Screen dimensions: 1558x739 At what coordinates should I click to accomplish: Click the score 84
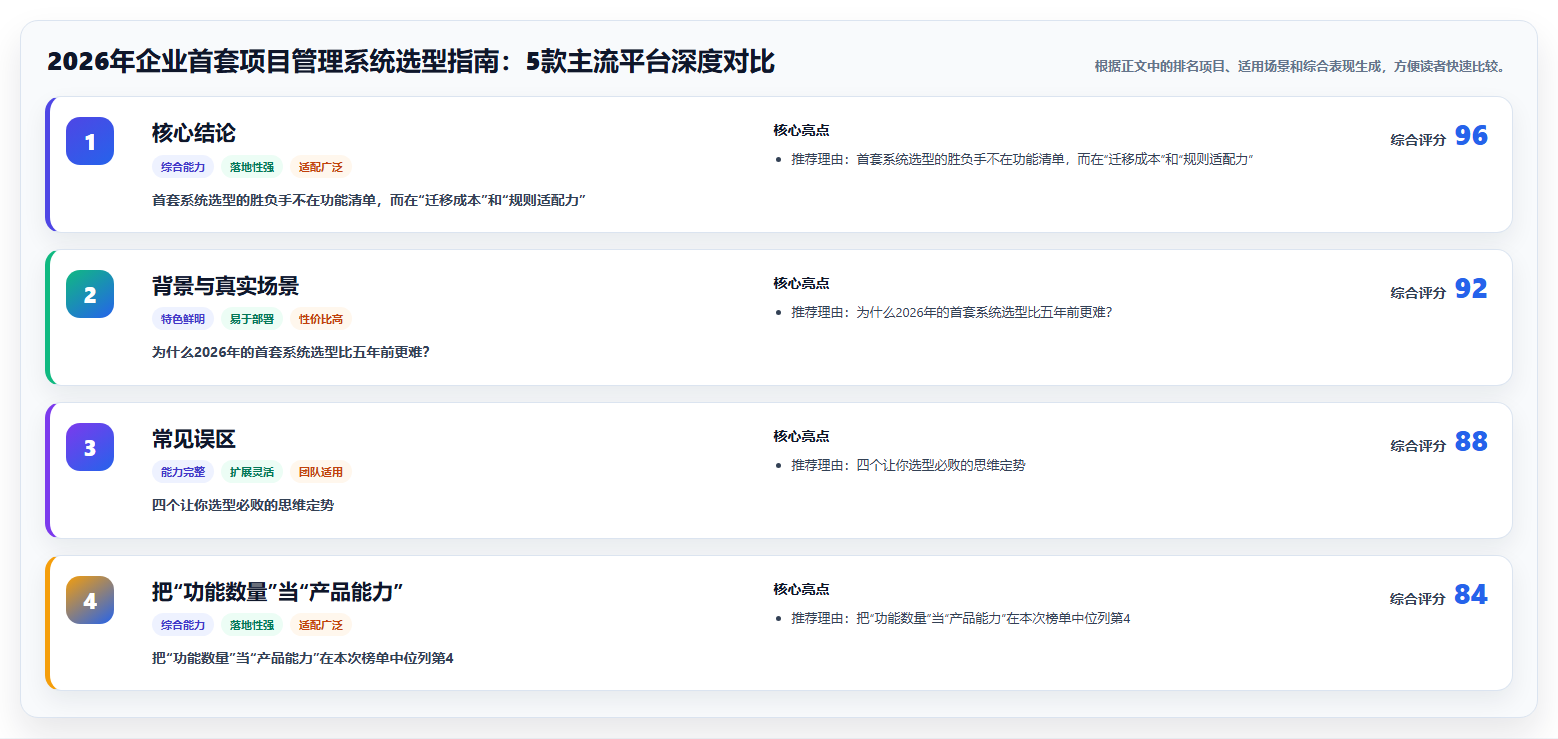tap(1471, 595)
